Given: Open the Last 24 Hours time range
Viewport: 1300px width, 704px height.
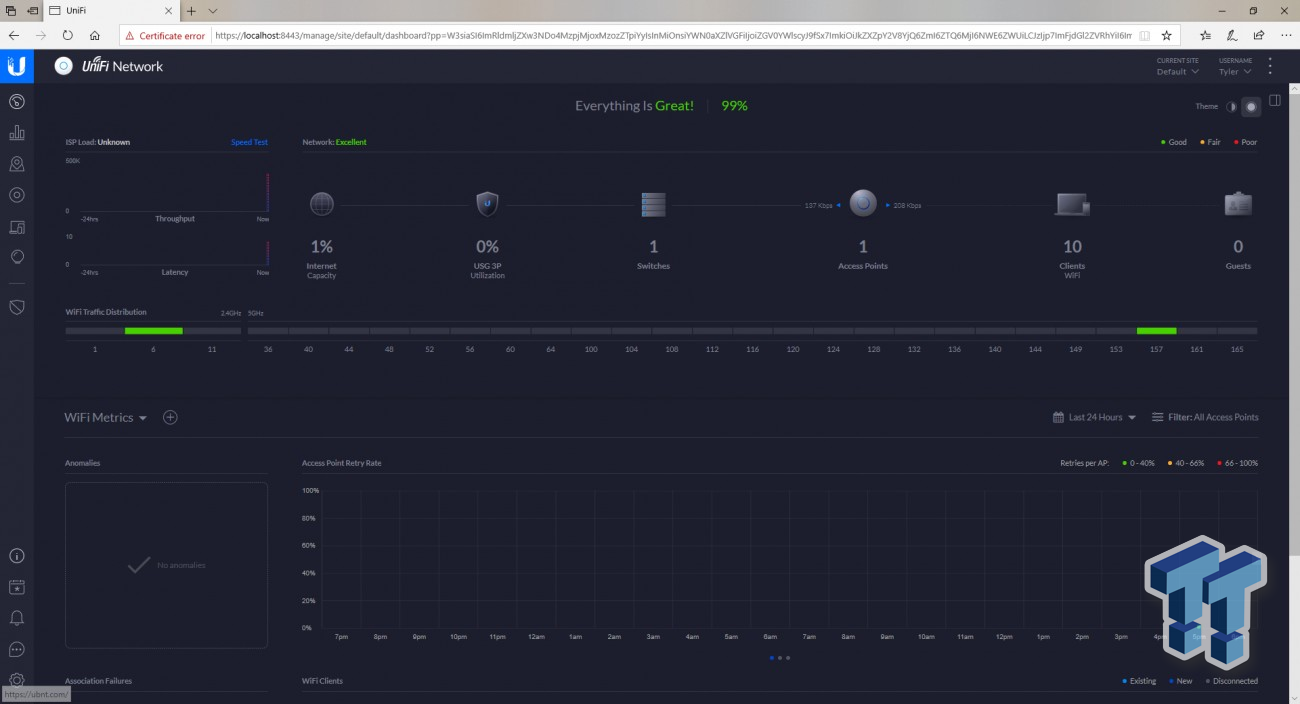Looking at the screenshot, I should click(x=1094, y=417).
